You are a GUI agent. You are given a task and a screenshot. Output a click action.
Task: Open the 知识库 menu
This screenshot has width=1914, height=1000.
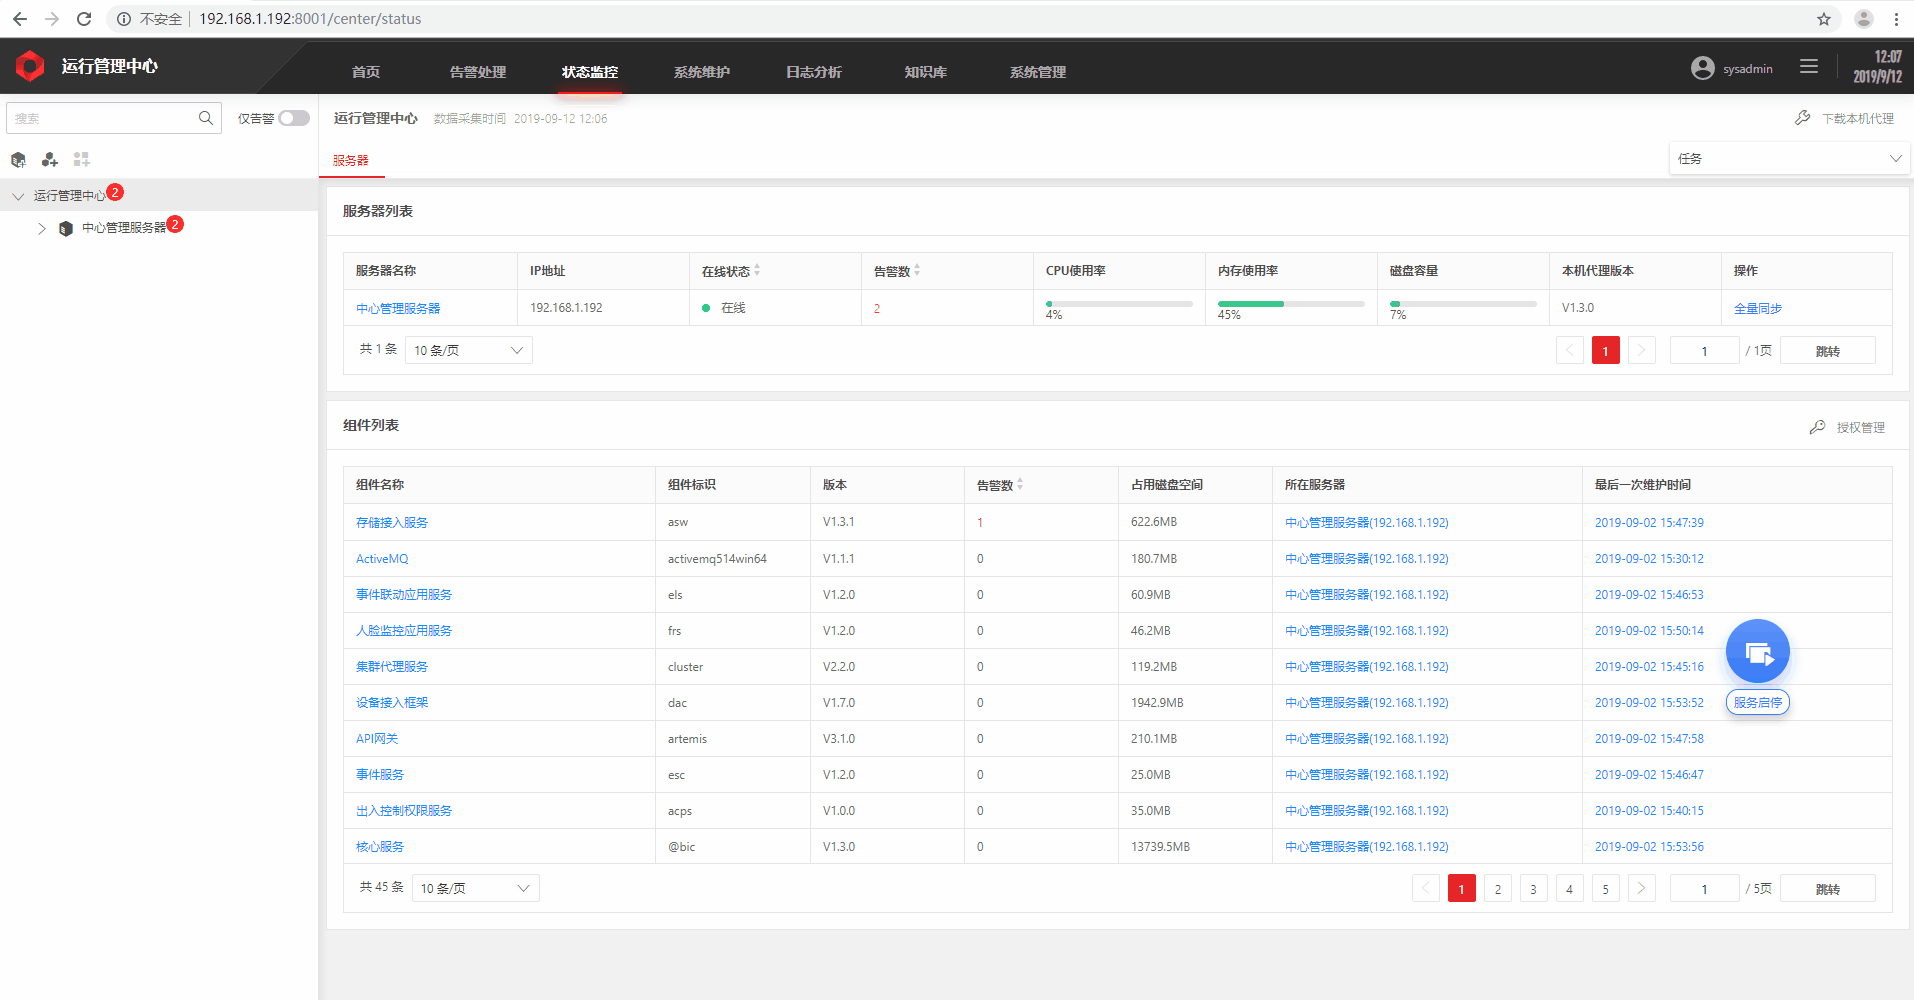click(x=926, y=72)
